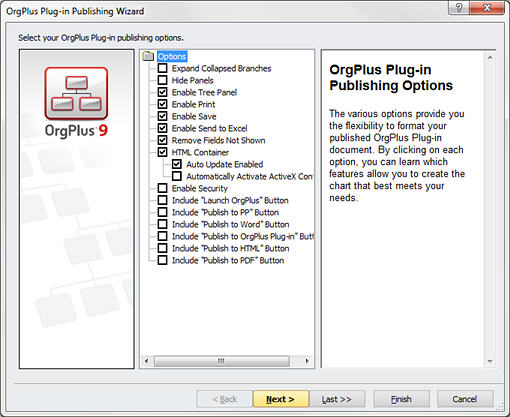This screenshot has height=417, width=510.
Task: Select the Enable Tree Panel label
Action: point(204,92)
